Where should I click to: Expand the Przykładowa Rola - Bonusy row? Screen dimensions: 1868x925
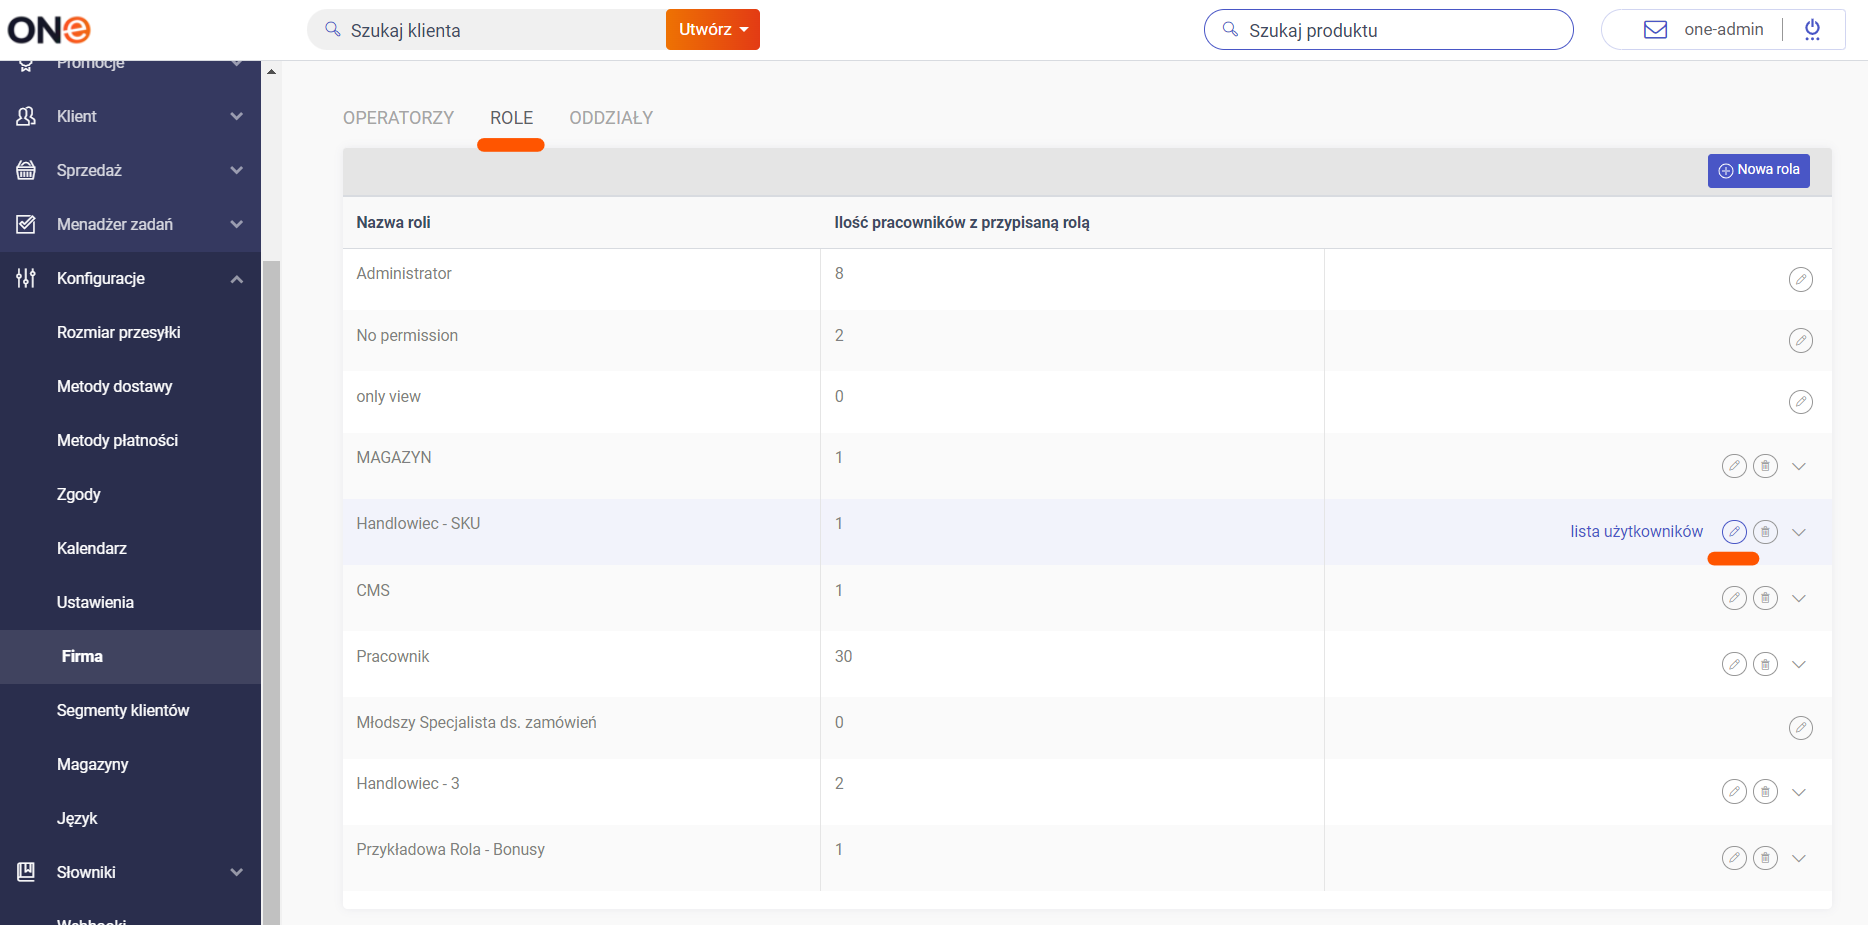(x=1799, y=858)
